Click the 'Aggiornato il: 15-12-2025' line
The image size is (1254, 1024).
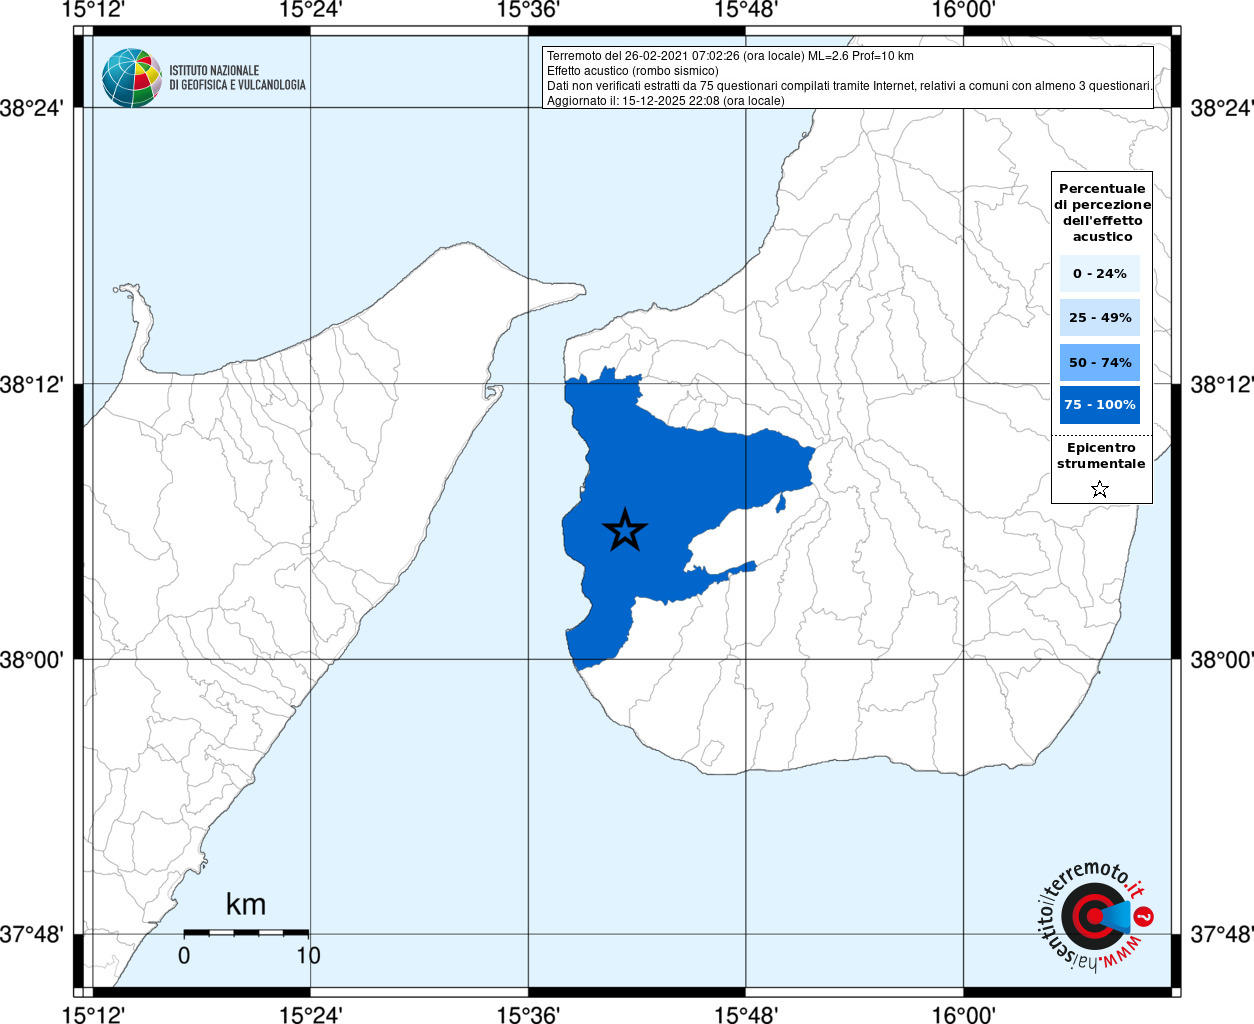click(x=666, y=101)
